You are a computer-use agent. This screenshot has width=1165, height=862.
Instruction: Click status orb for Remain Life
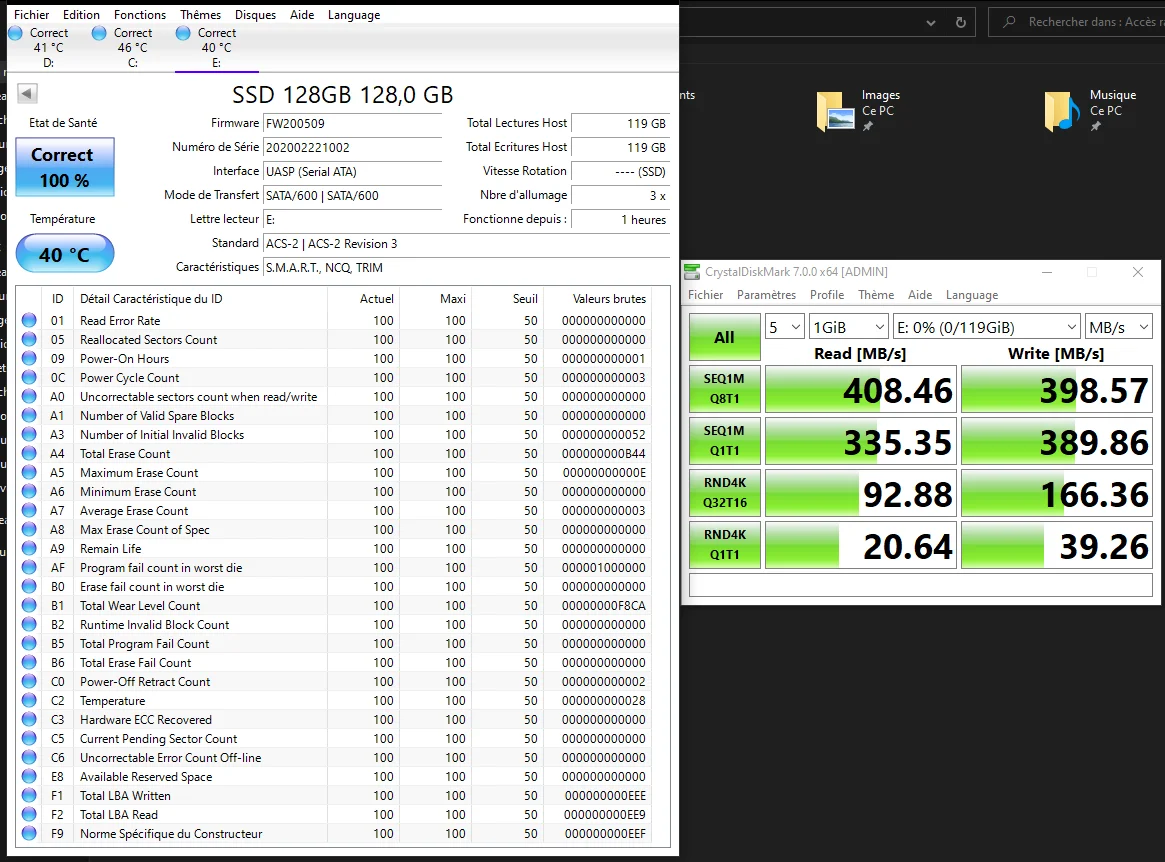click(x=29, y=548)
